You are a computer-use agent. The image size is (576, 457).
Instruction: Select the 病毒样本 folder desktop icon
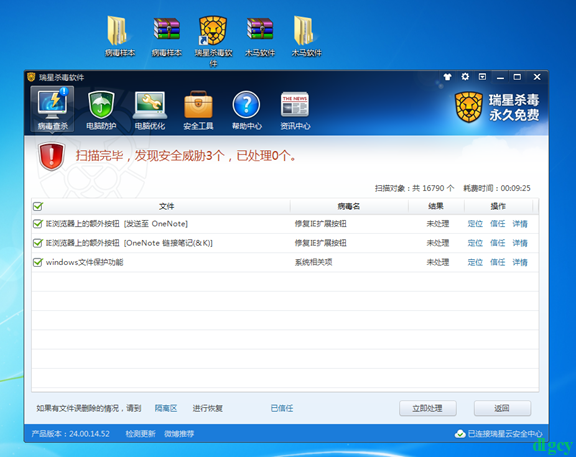coord(120,36)
